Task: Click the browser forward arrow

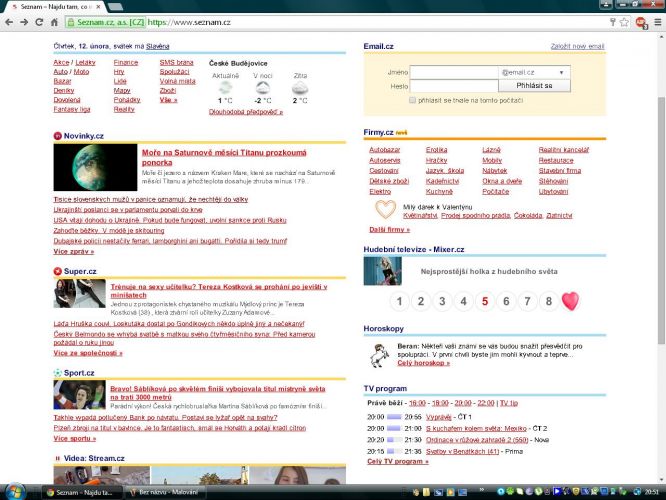Action: click(x=24, y=22)
